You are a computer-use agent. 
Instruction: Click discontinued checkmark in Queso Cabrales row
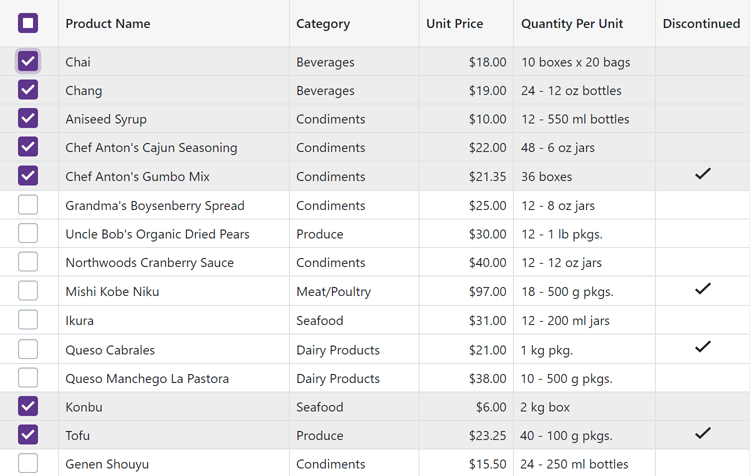702,347
